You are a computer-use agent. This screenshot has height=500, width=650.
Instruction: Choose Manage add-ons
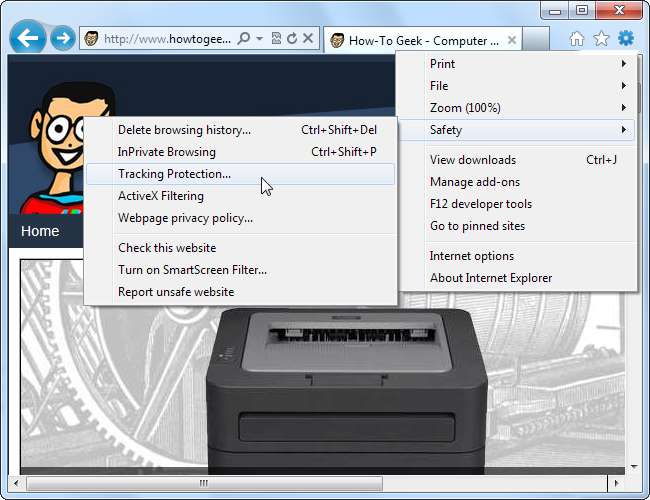(517, 182)
